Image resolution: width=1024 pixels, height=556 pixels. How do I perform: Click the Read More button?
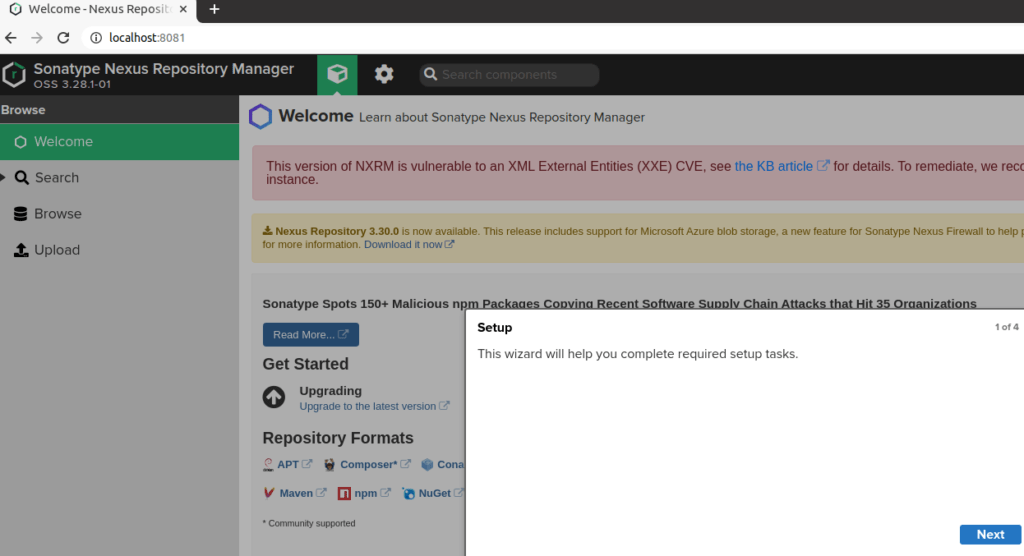pyautogui.click(x=311, y=335)
